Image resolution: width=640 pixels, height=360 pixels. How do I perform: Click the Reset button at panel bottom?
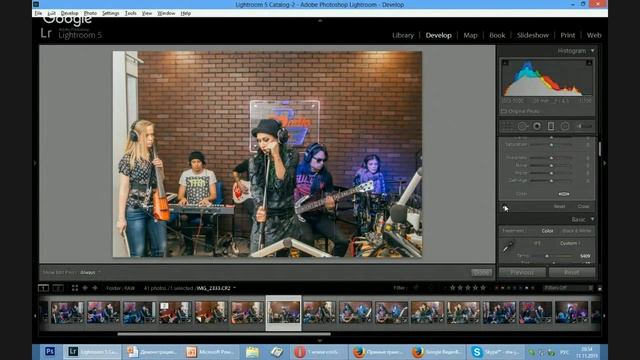(x=572, y=272)
